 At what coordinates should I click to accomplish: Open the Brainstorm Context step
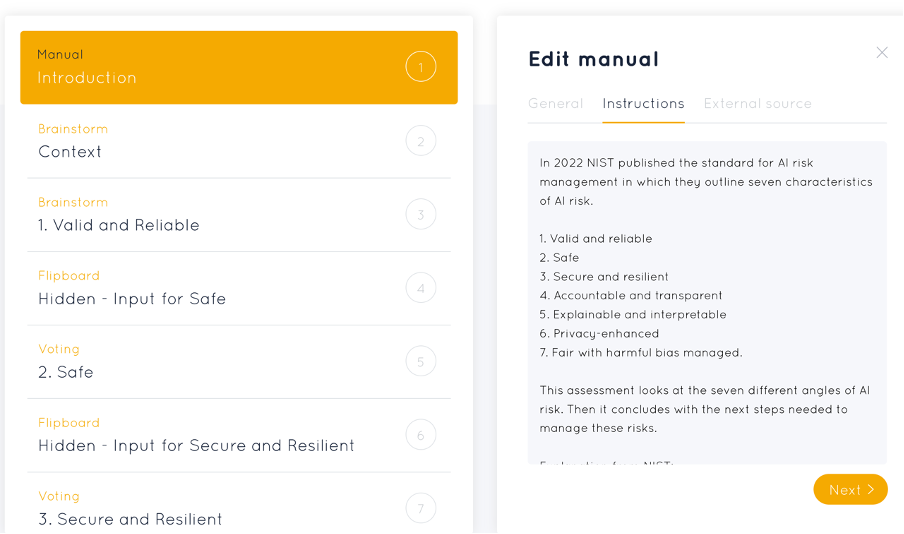point(200,142)
